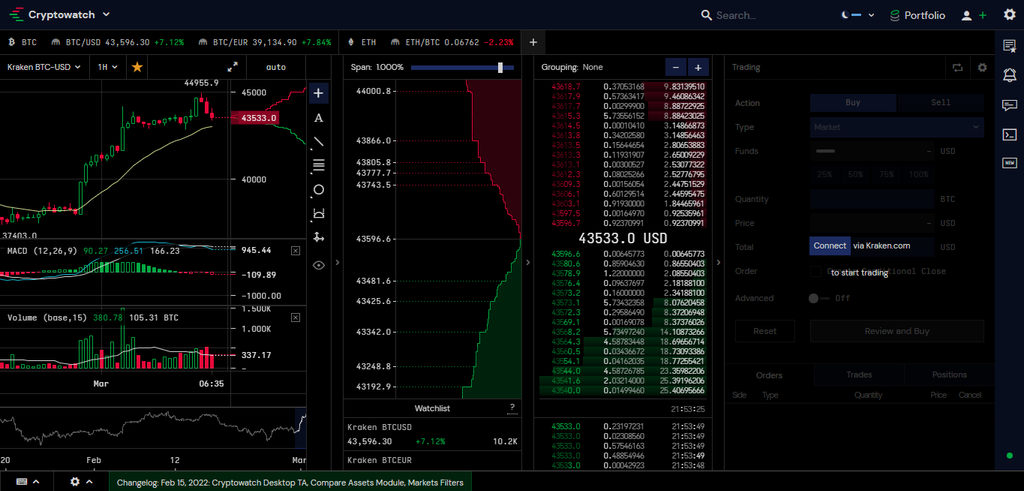Open the NEW features sidebar icon
The image size is (1024, 491).
tap(1009, 163)
